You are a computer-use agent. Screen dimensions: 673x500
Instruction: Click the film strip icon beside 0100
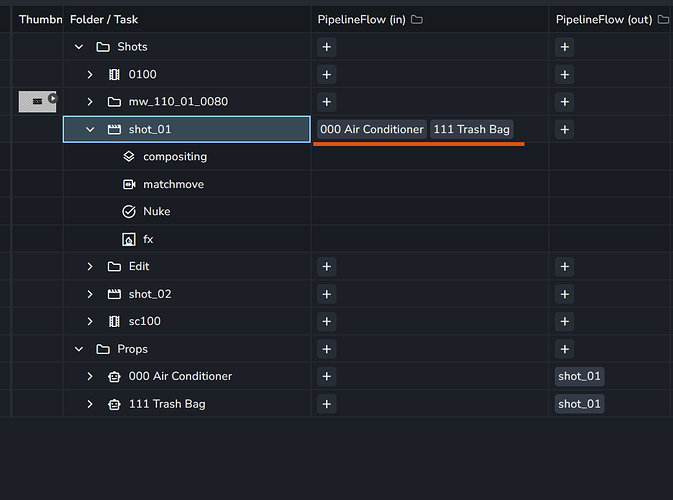[114, 74]
